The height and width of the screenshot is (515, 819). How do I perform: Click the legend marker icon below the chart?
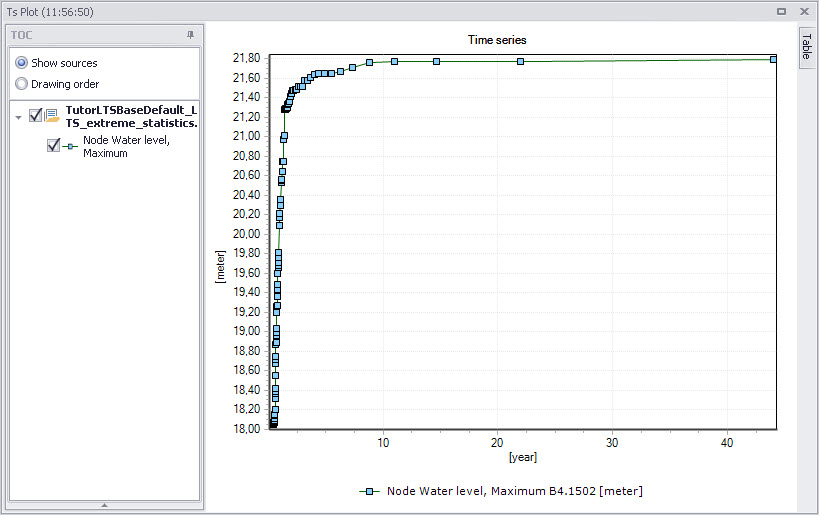pyautogui.click(x=369, y=491)
